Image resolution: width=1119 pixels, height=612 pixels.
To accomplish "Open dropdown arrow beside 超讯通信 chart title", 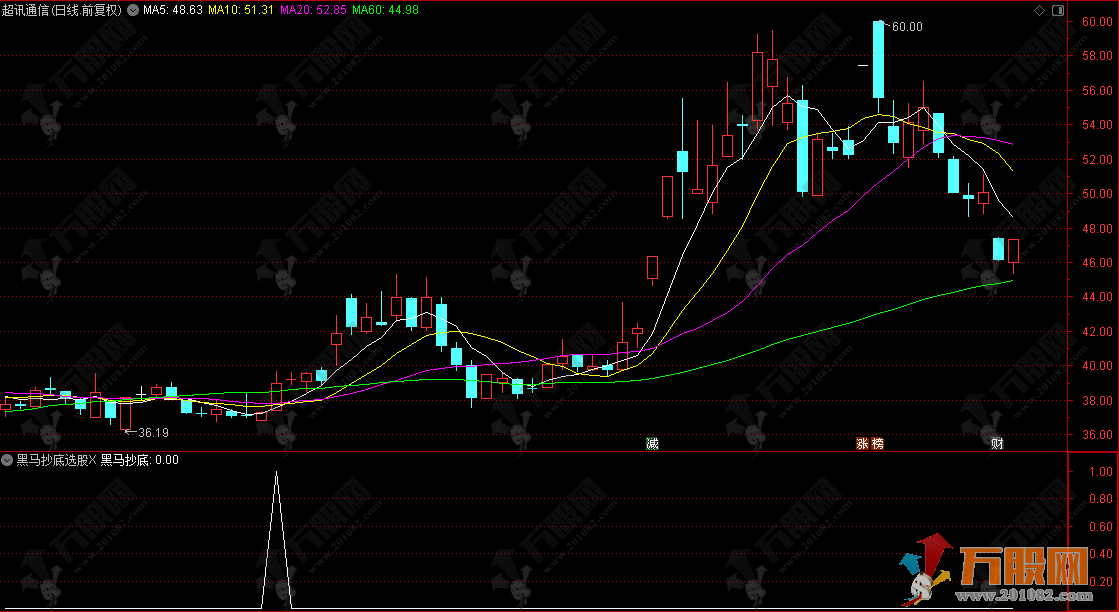I will tap(132, 10).
